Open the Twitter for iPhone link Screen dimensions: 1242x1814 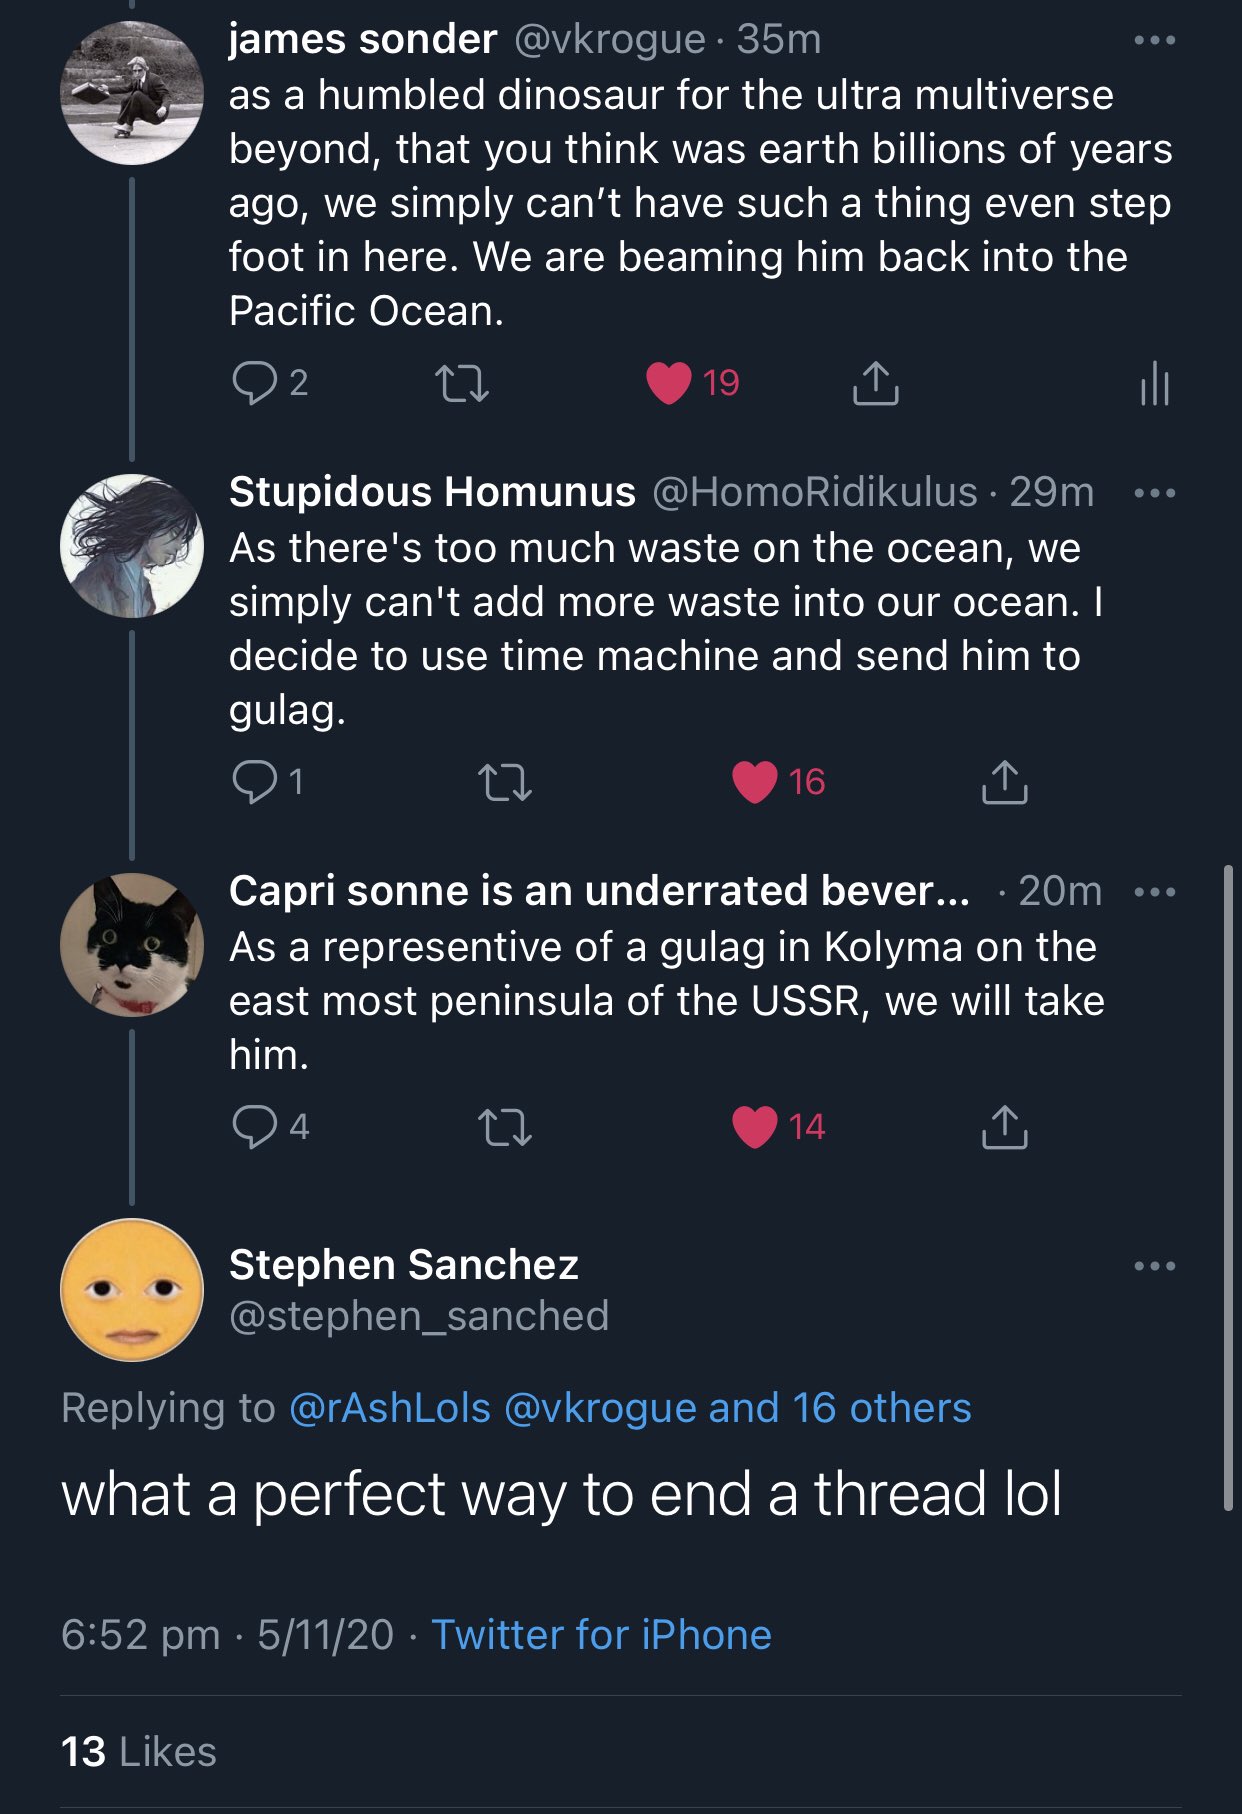pyautogui.click(x=601, y=1635)
